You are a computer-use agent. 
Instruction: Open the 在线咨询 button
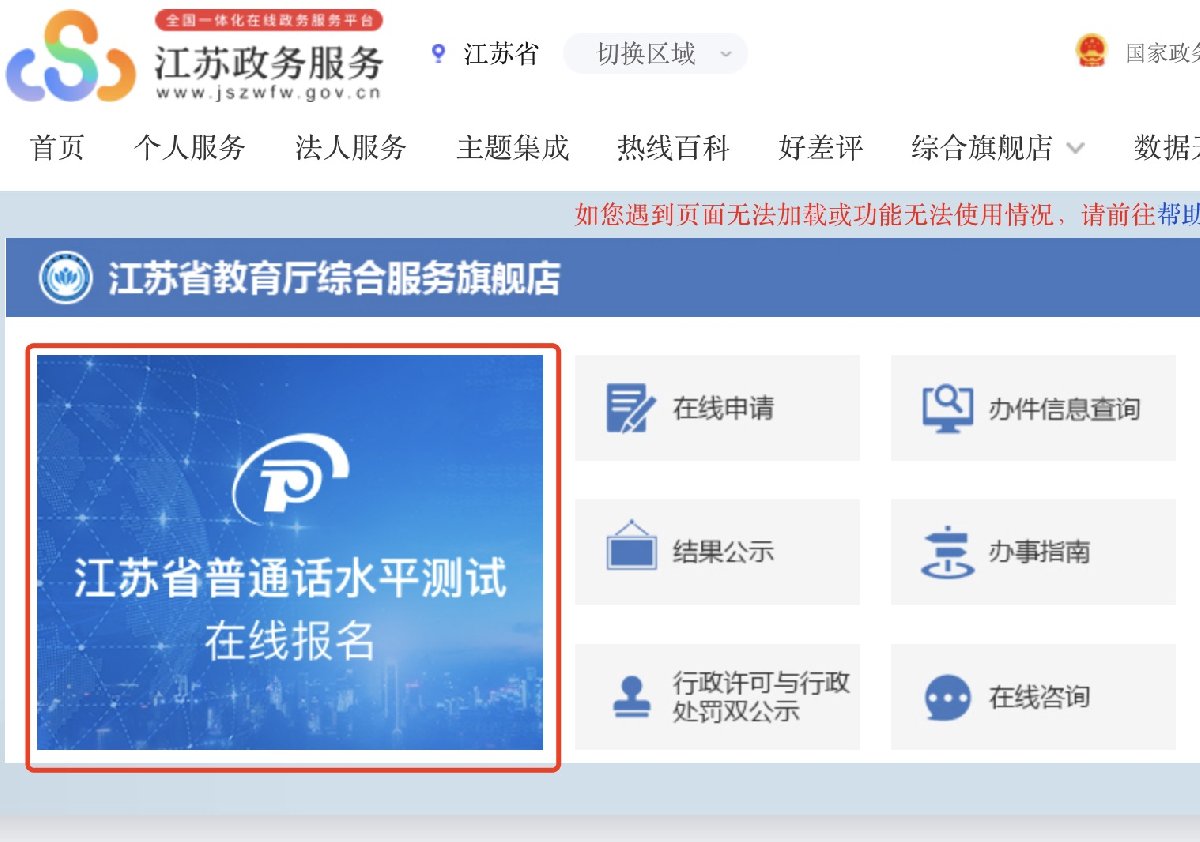click(x=1033, y=697)
